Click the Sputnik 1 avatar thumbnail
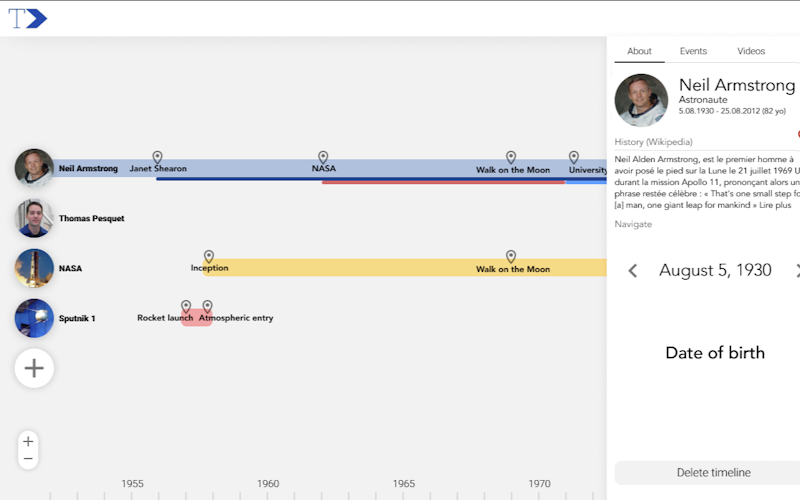 (34, 318)
